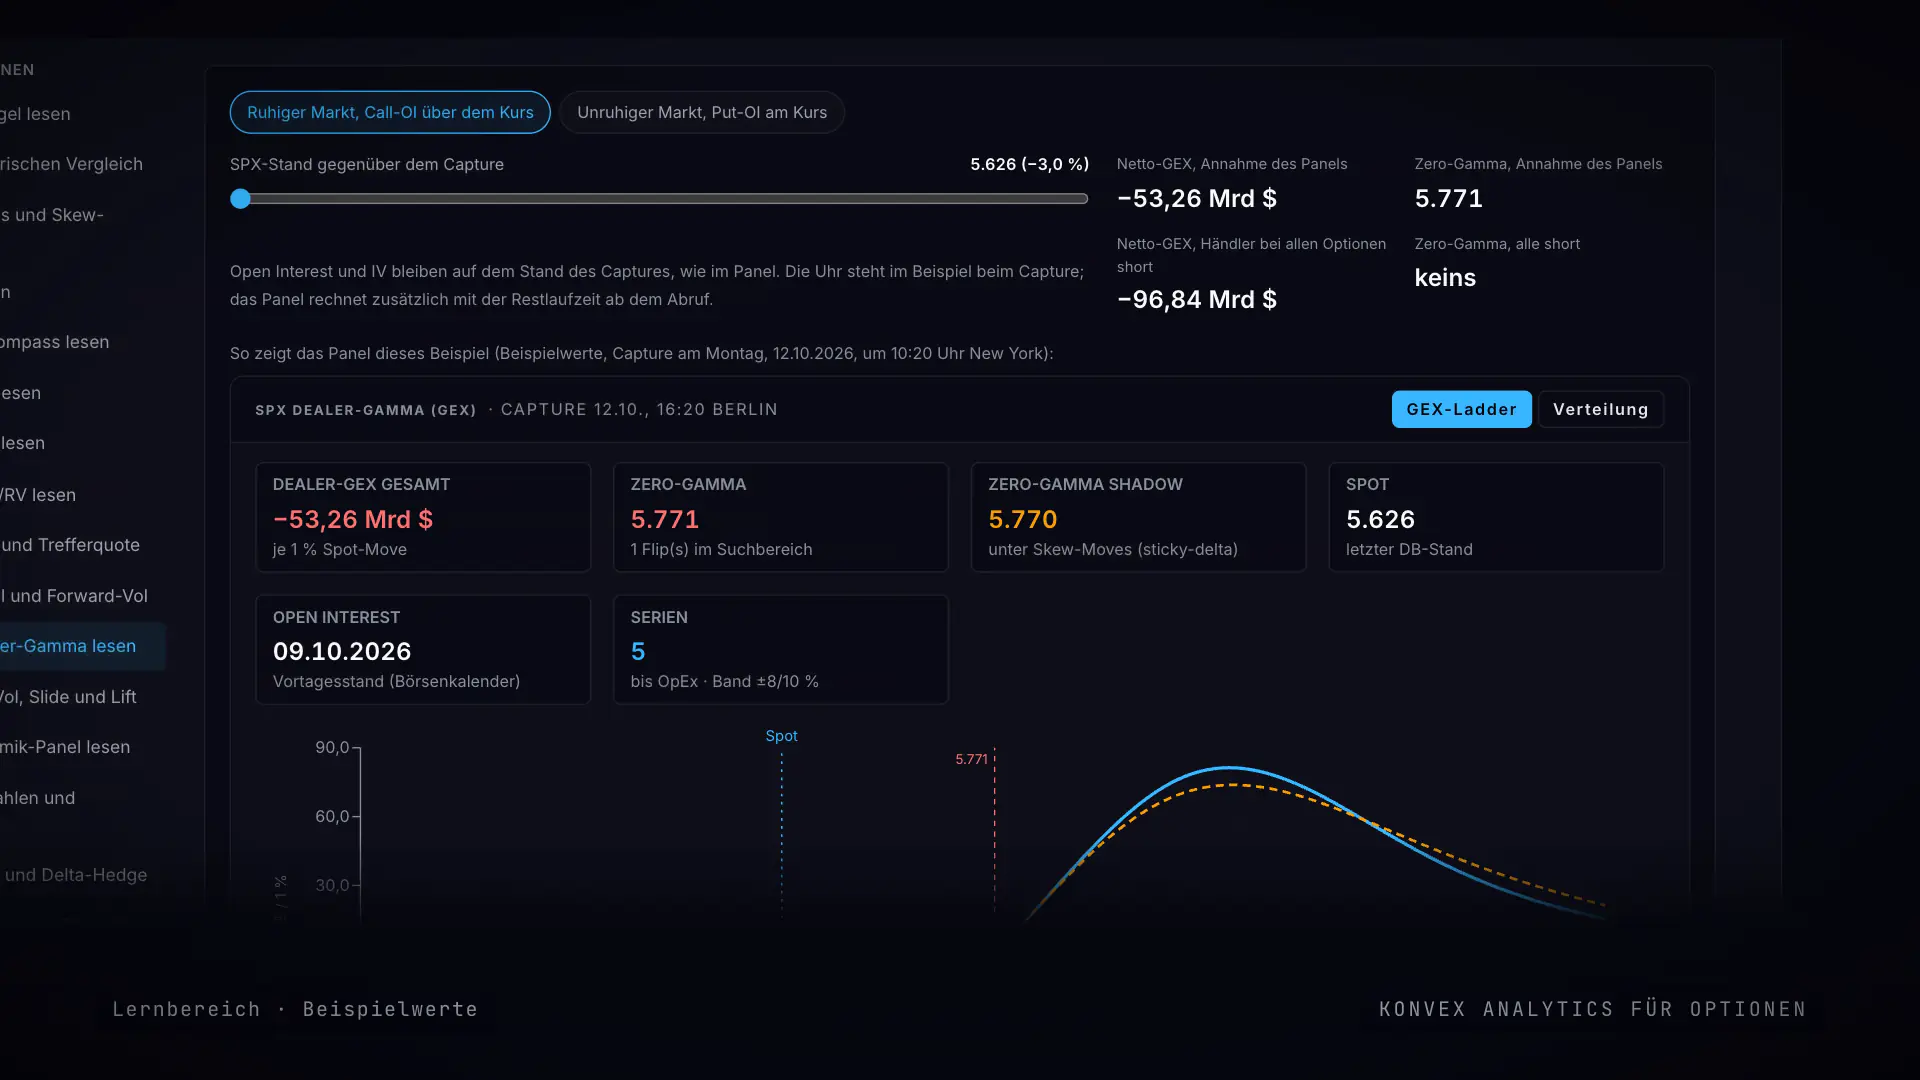This screenshot has width=1920, height=1080.
Task: Open 'gel lesen' sidebar entry
Action: click(x=35, y=114)
